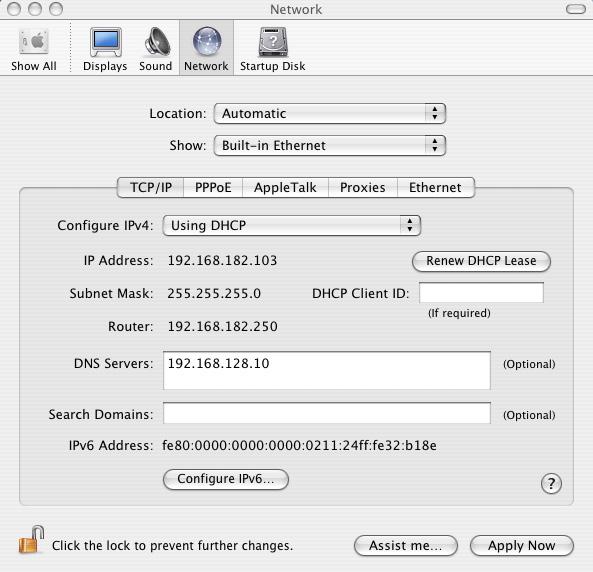Open the Displays preference pane

click(105, 49)
